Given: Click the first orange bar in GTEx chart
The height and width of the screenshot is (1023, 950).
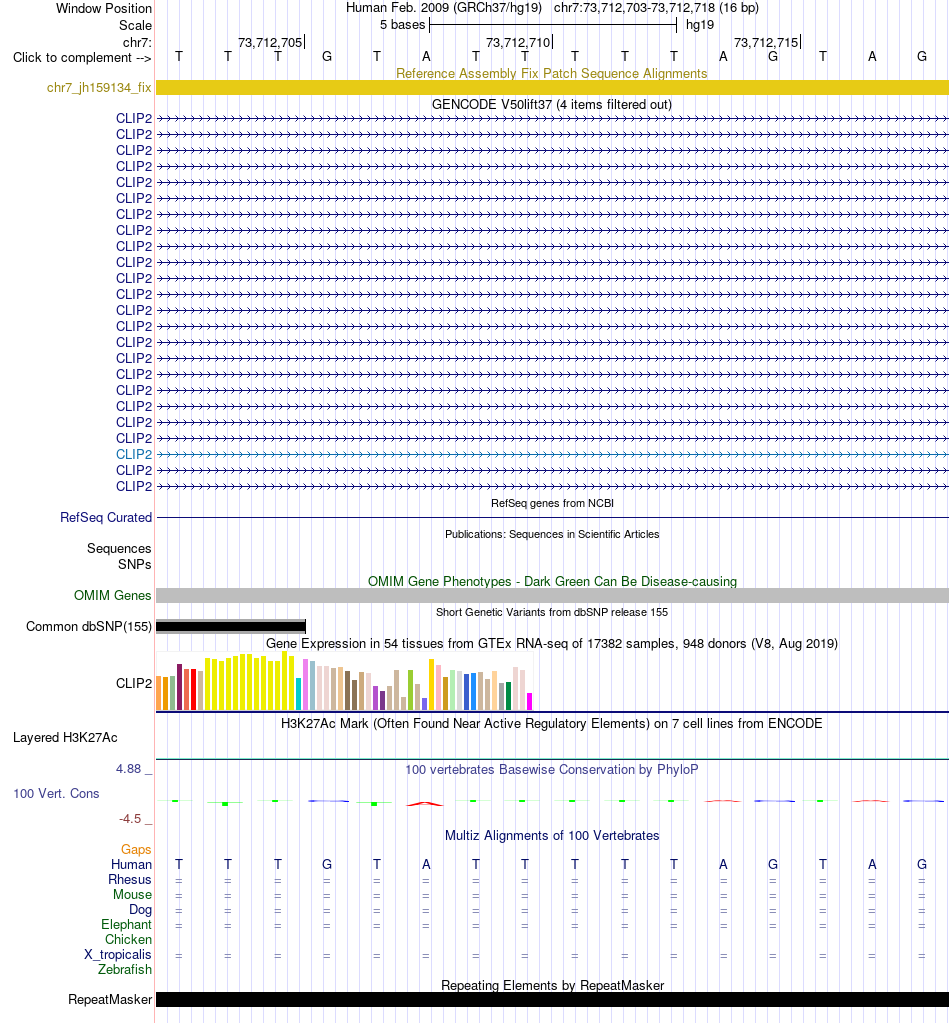Looking at the screenshot, I should [x=159, y=693].
